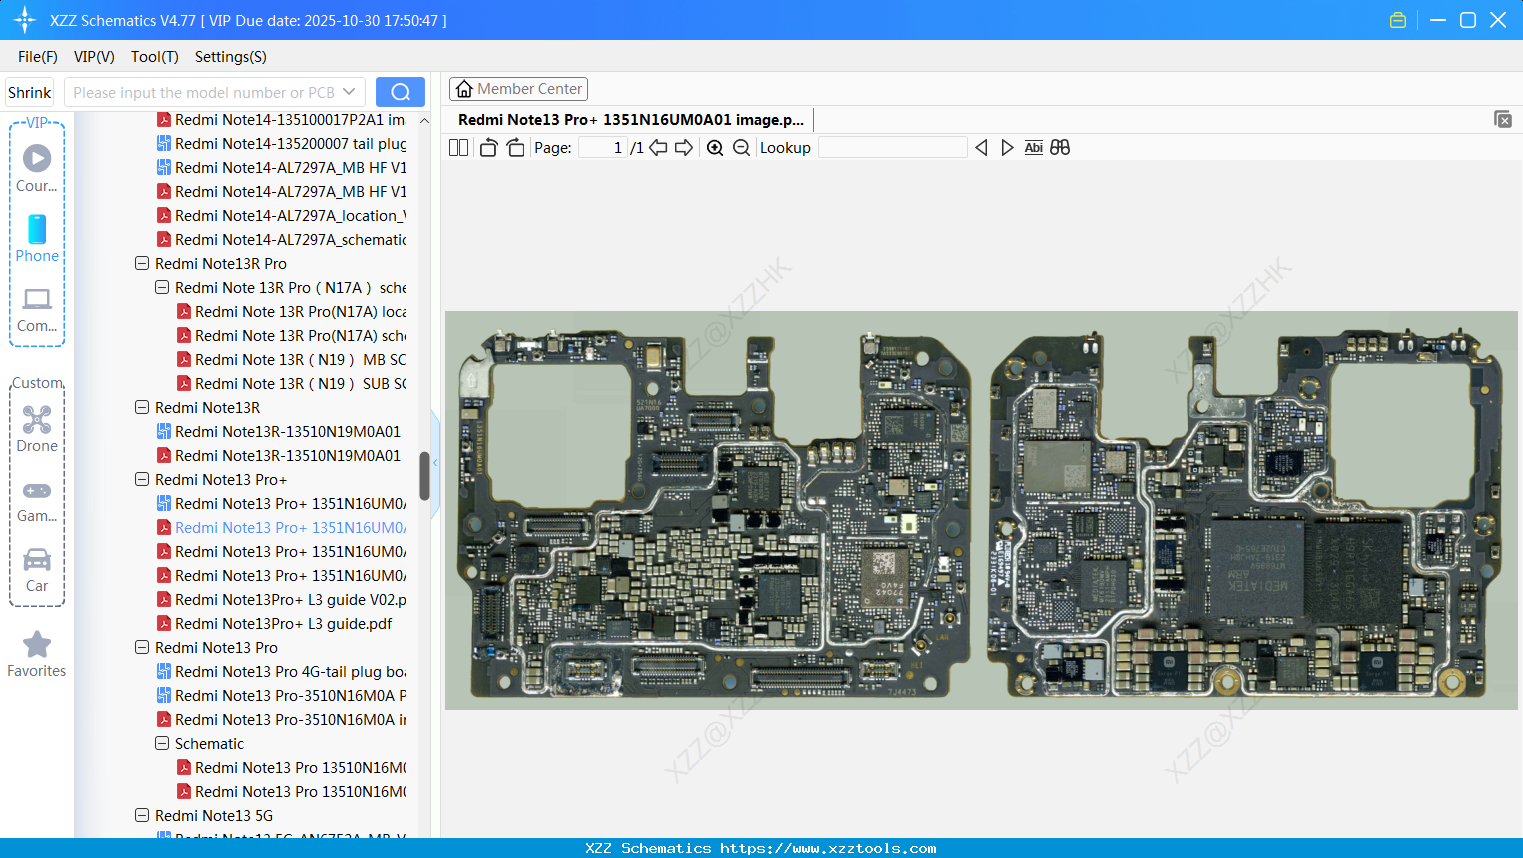Click the blue search button
This screenshot has height=858, width=1523.
pos(400,92)
